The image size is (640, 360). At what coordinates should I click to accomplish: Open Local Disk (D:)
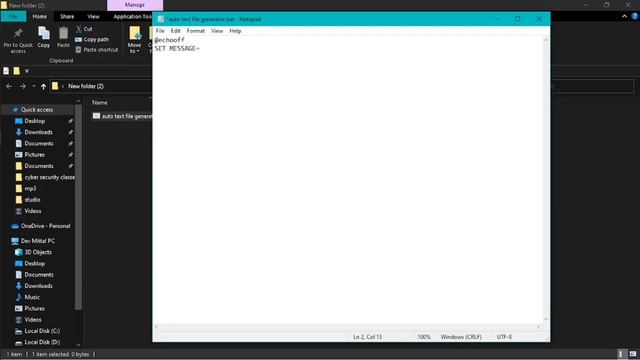pyautogui.click(x=42, y=342)
